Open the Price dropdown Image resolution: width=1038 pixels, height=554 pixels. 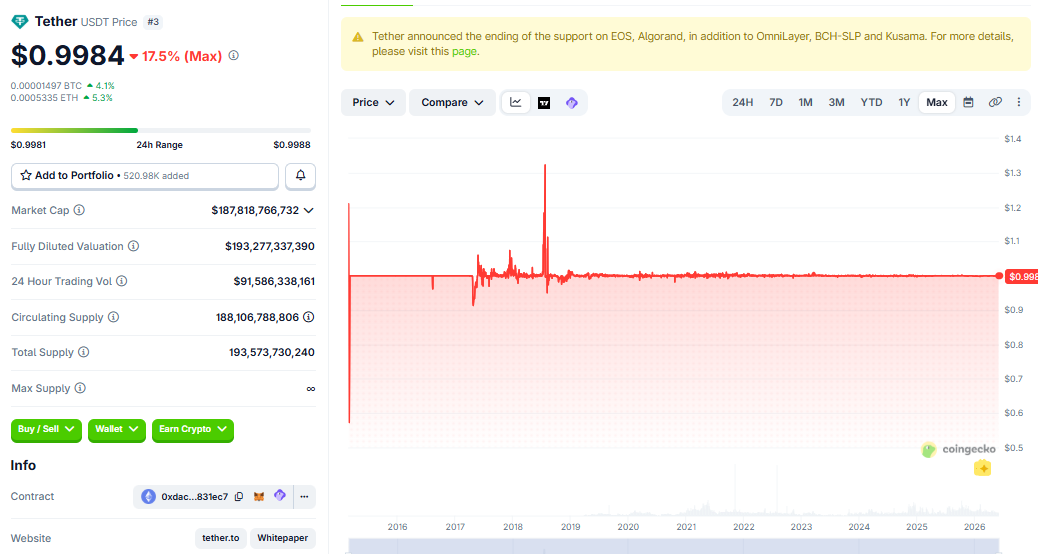[373, 103]
